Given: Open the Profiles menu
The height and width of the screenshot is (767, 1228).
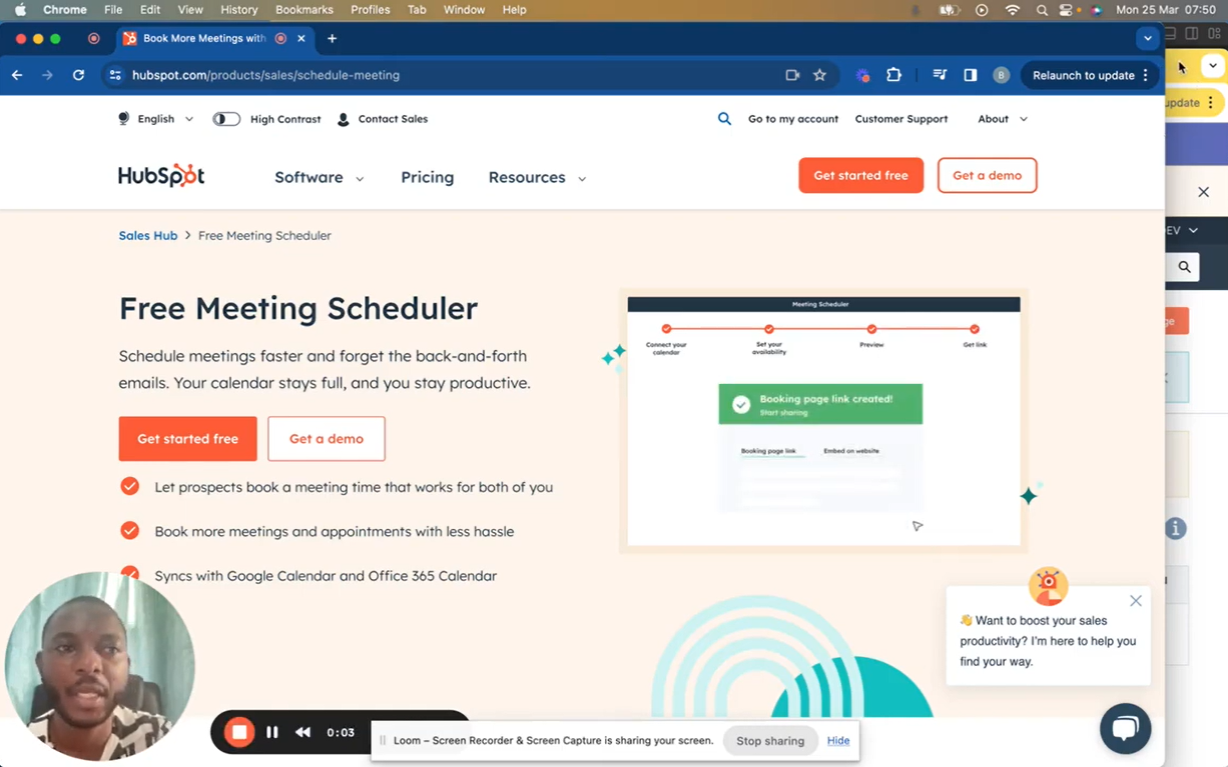Looking at the screenshot, I should click(370, 10).
